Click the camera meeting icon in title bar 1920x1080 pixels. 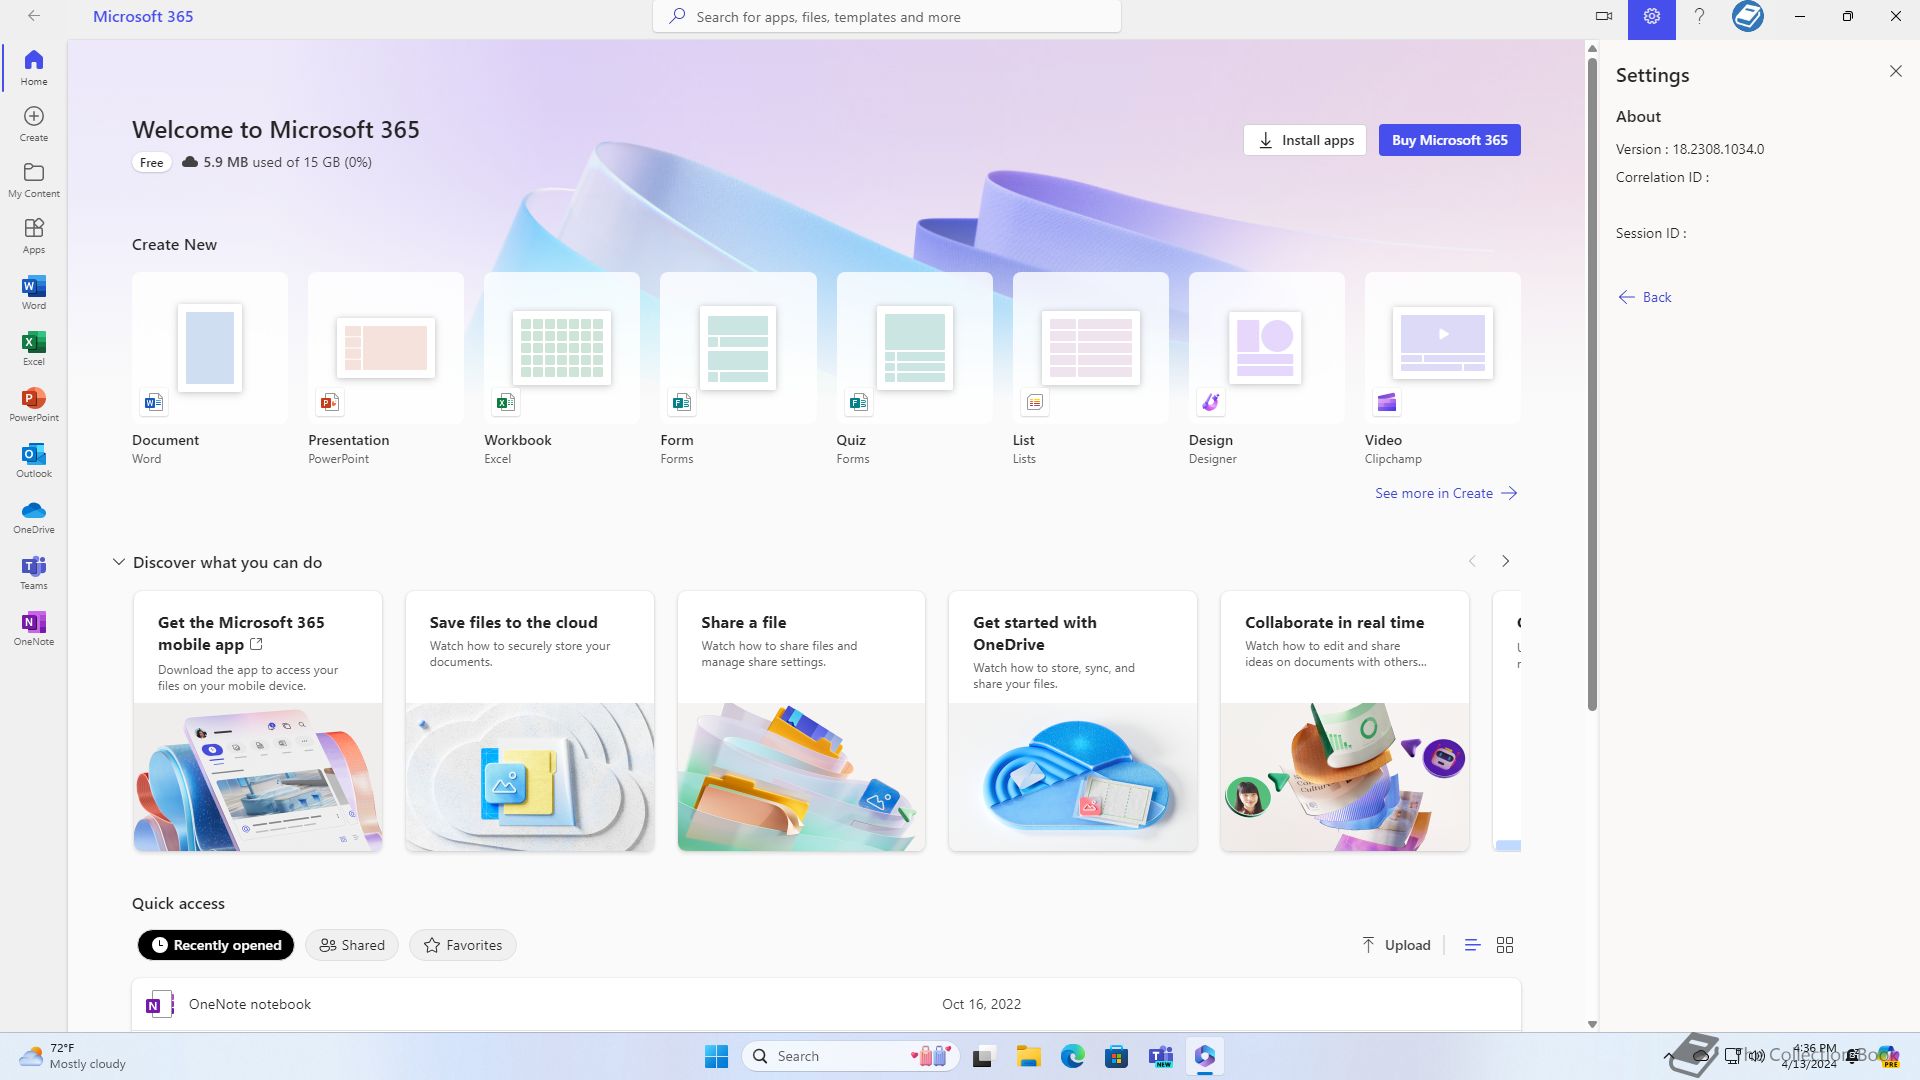(1604, 17)
